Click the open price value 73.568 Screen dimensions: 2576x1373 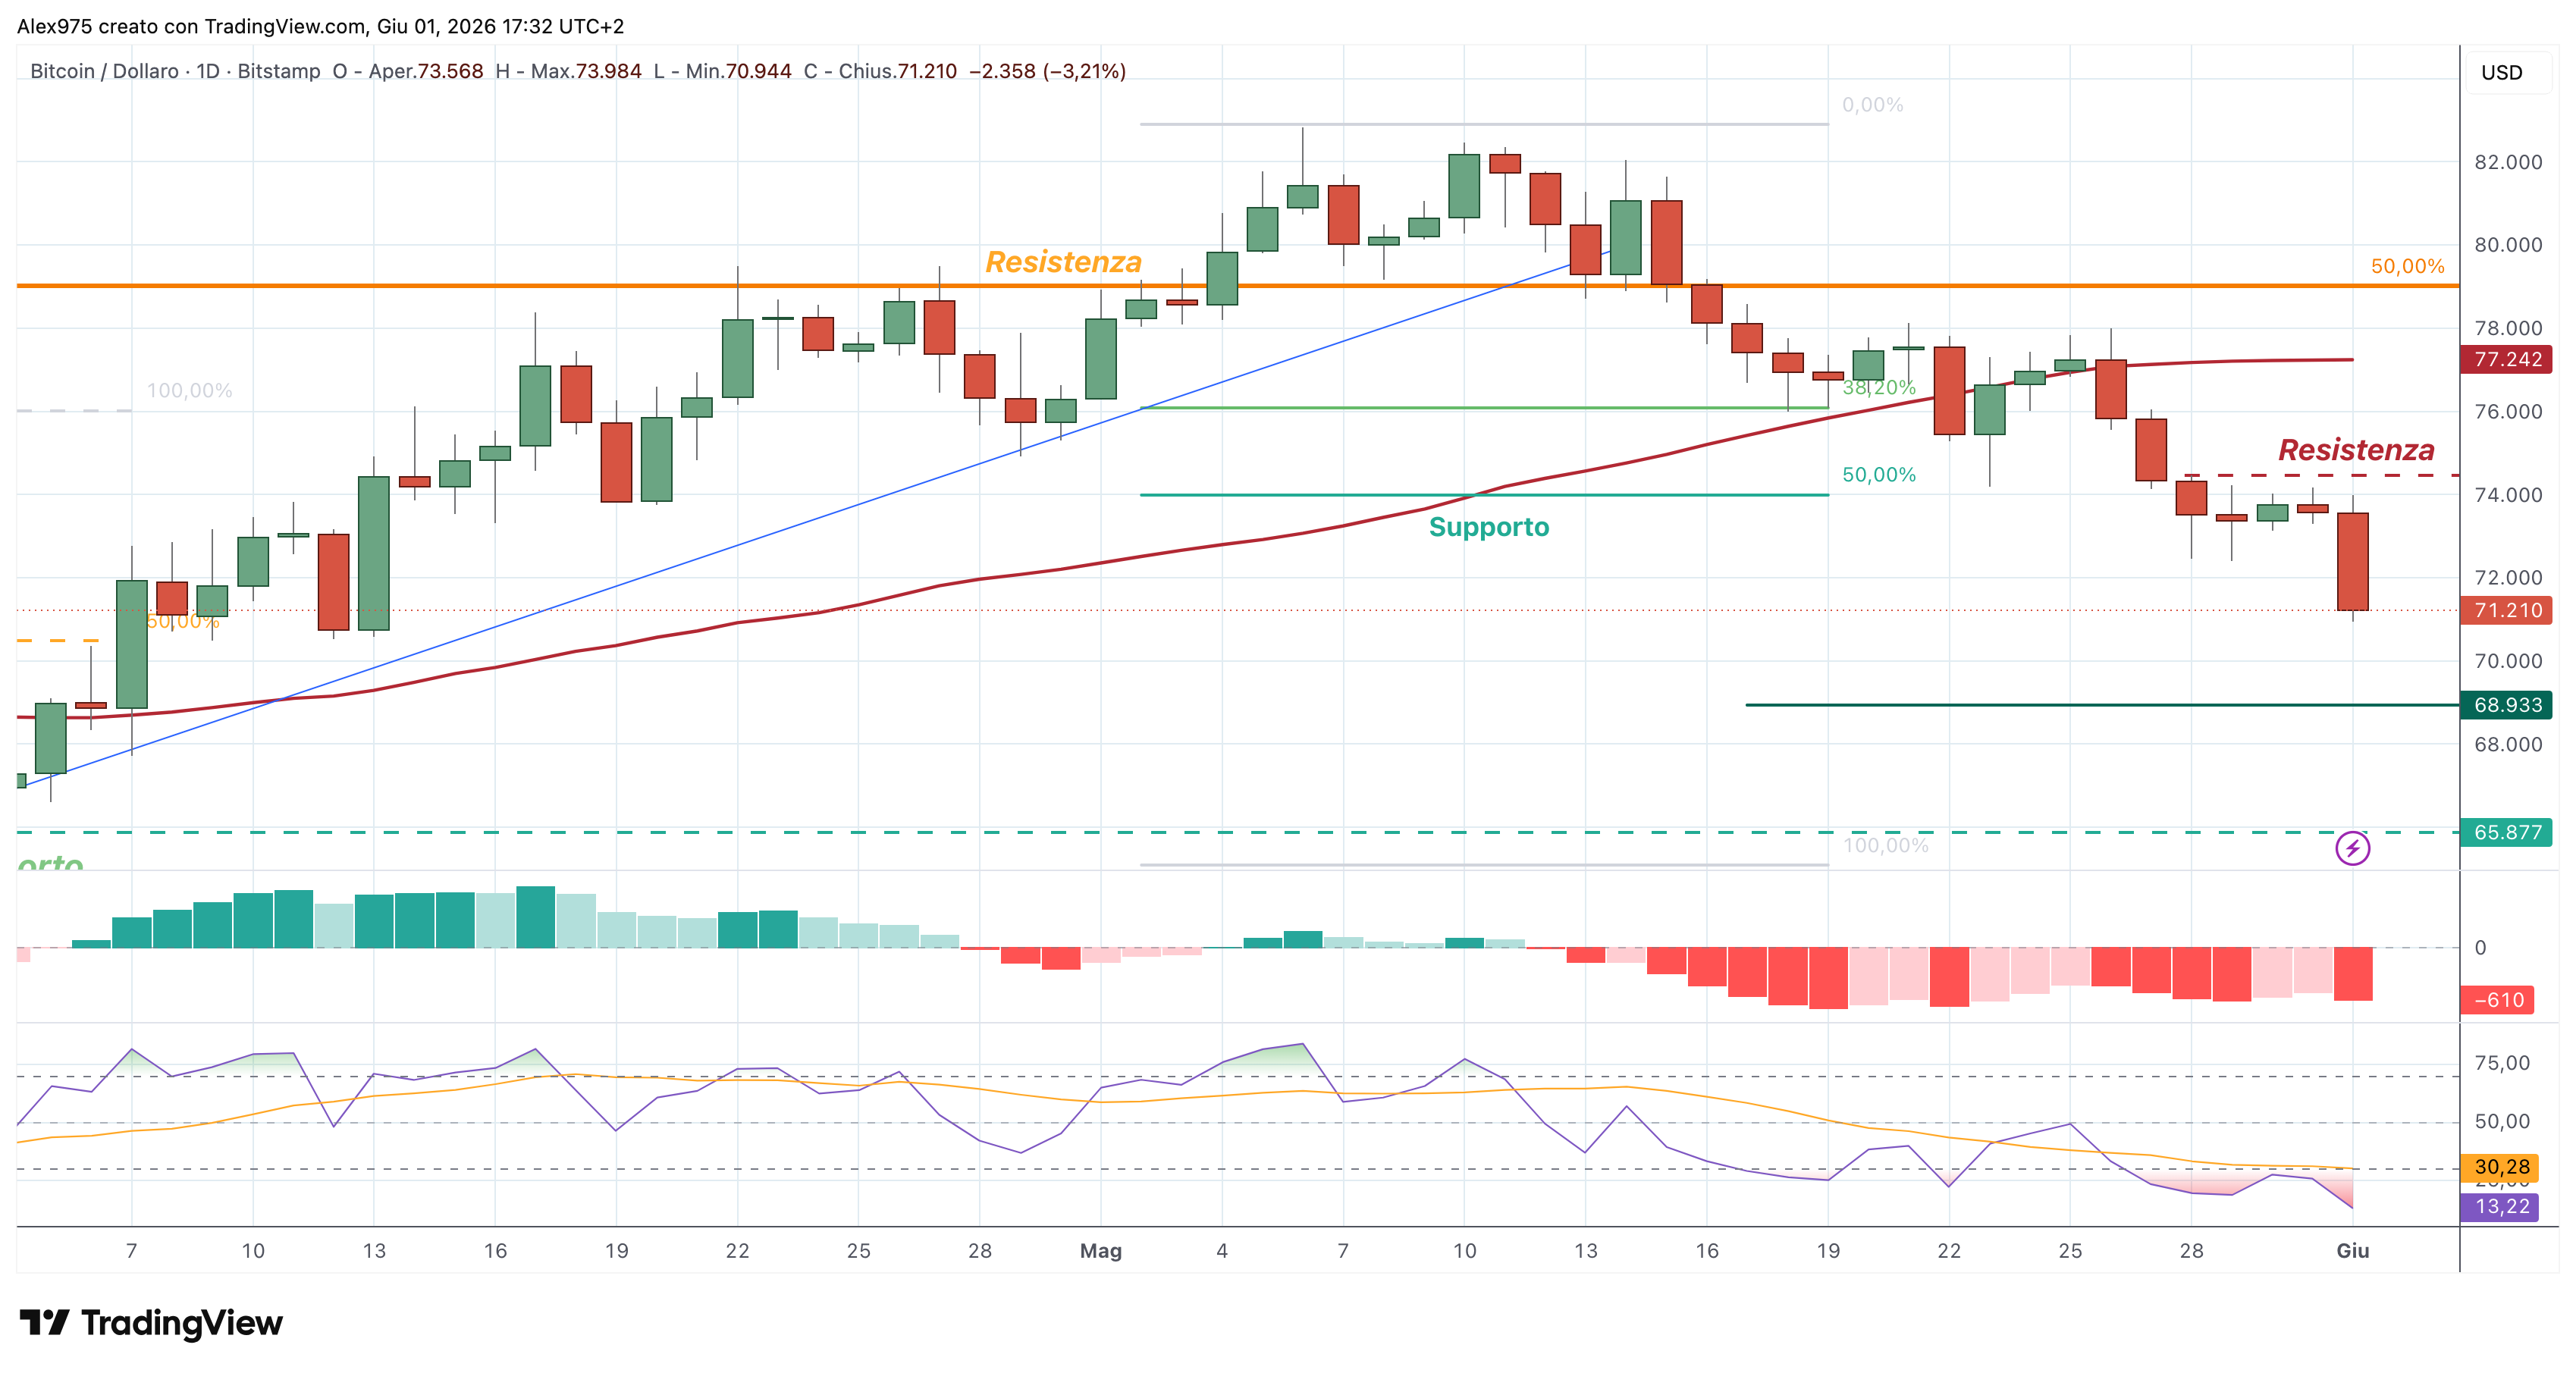pyautogui.click(x=449, y=71)
